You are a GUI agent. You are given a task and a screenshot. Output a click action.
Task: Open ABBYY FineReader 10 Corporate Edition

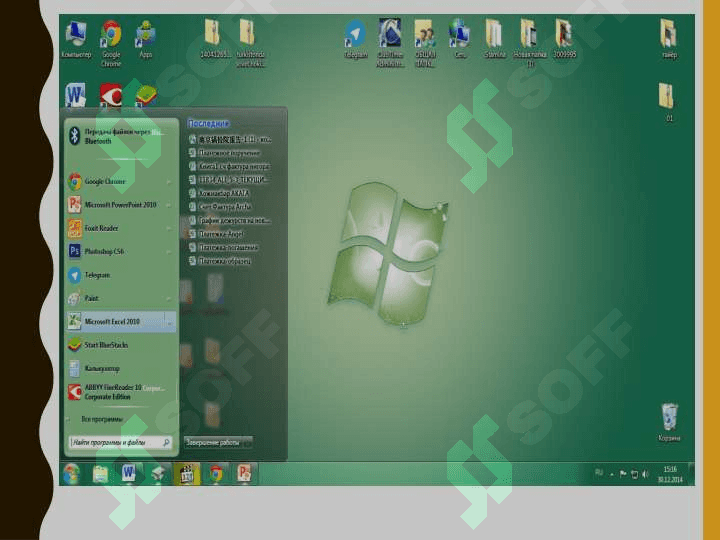pyautogui.click(x=120, y=392)
